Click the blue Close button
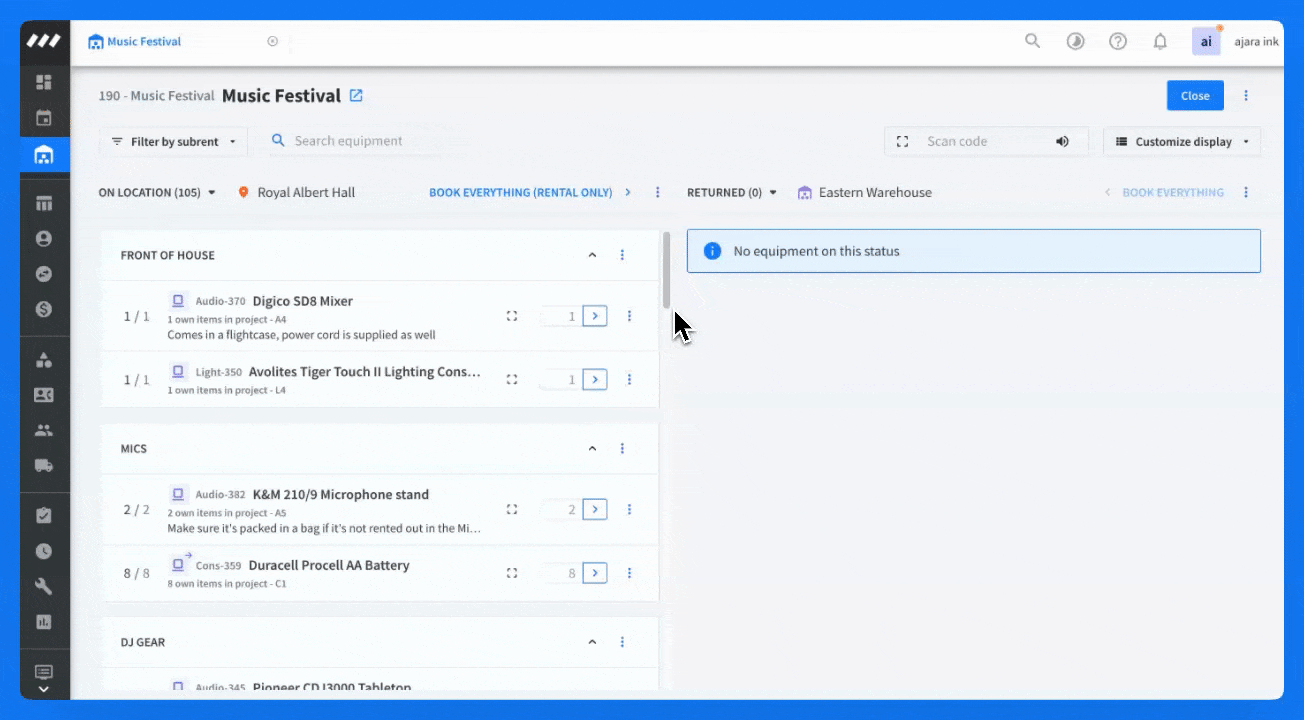The height and width of the screenshot is (720, 1304). 1194,96
